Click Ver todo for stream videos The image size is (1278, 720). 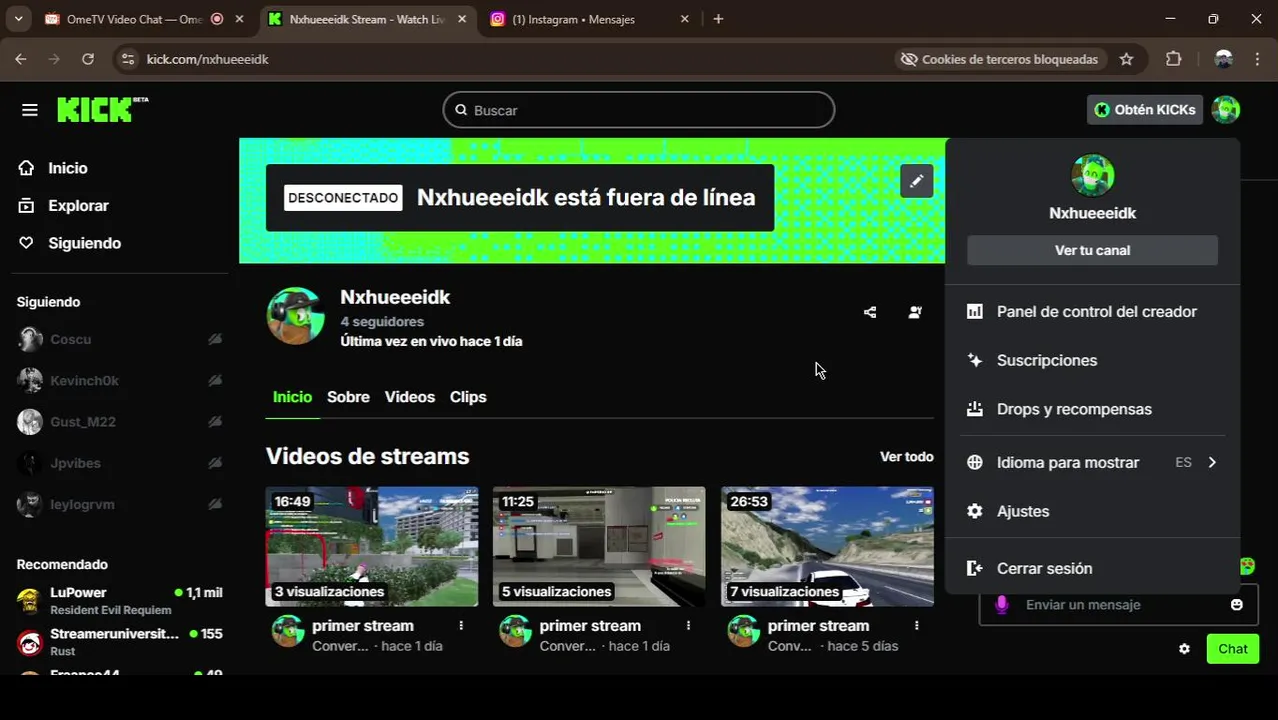coord(906,456)
